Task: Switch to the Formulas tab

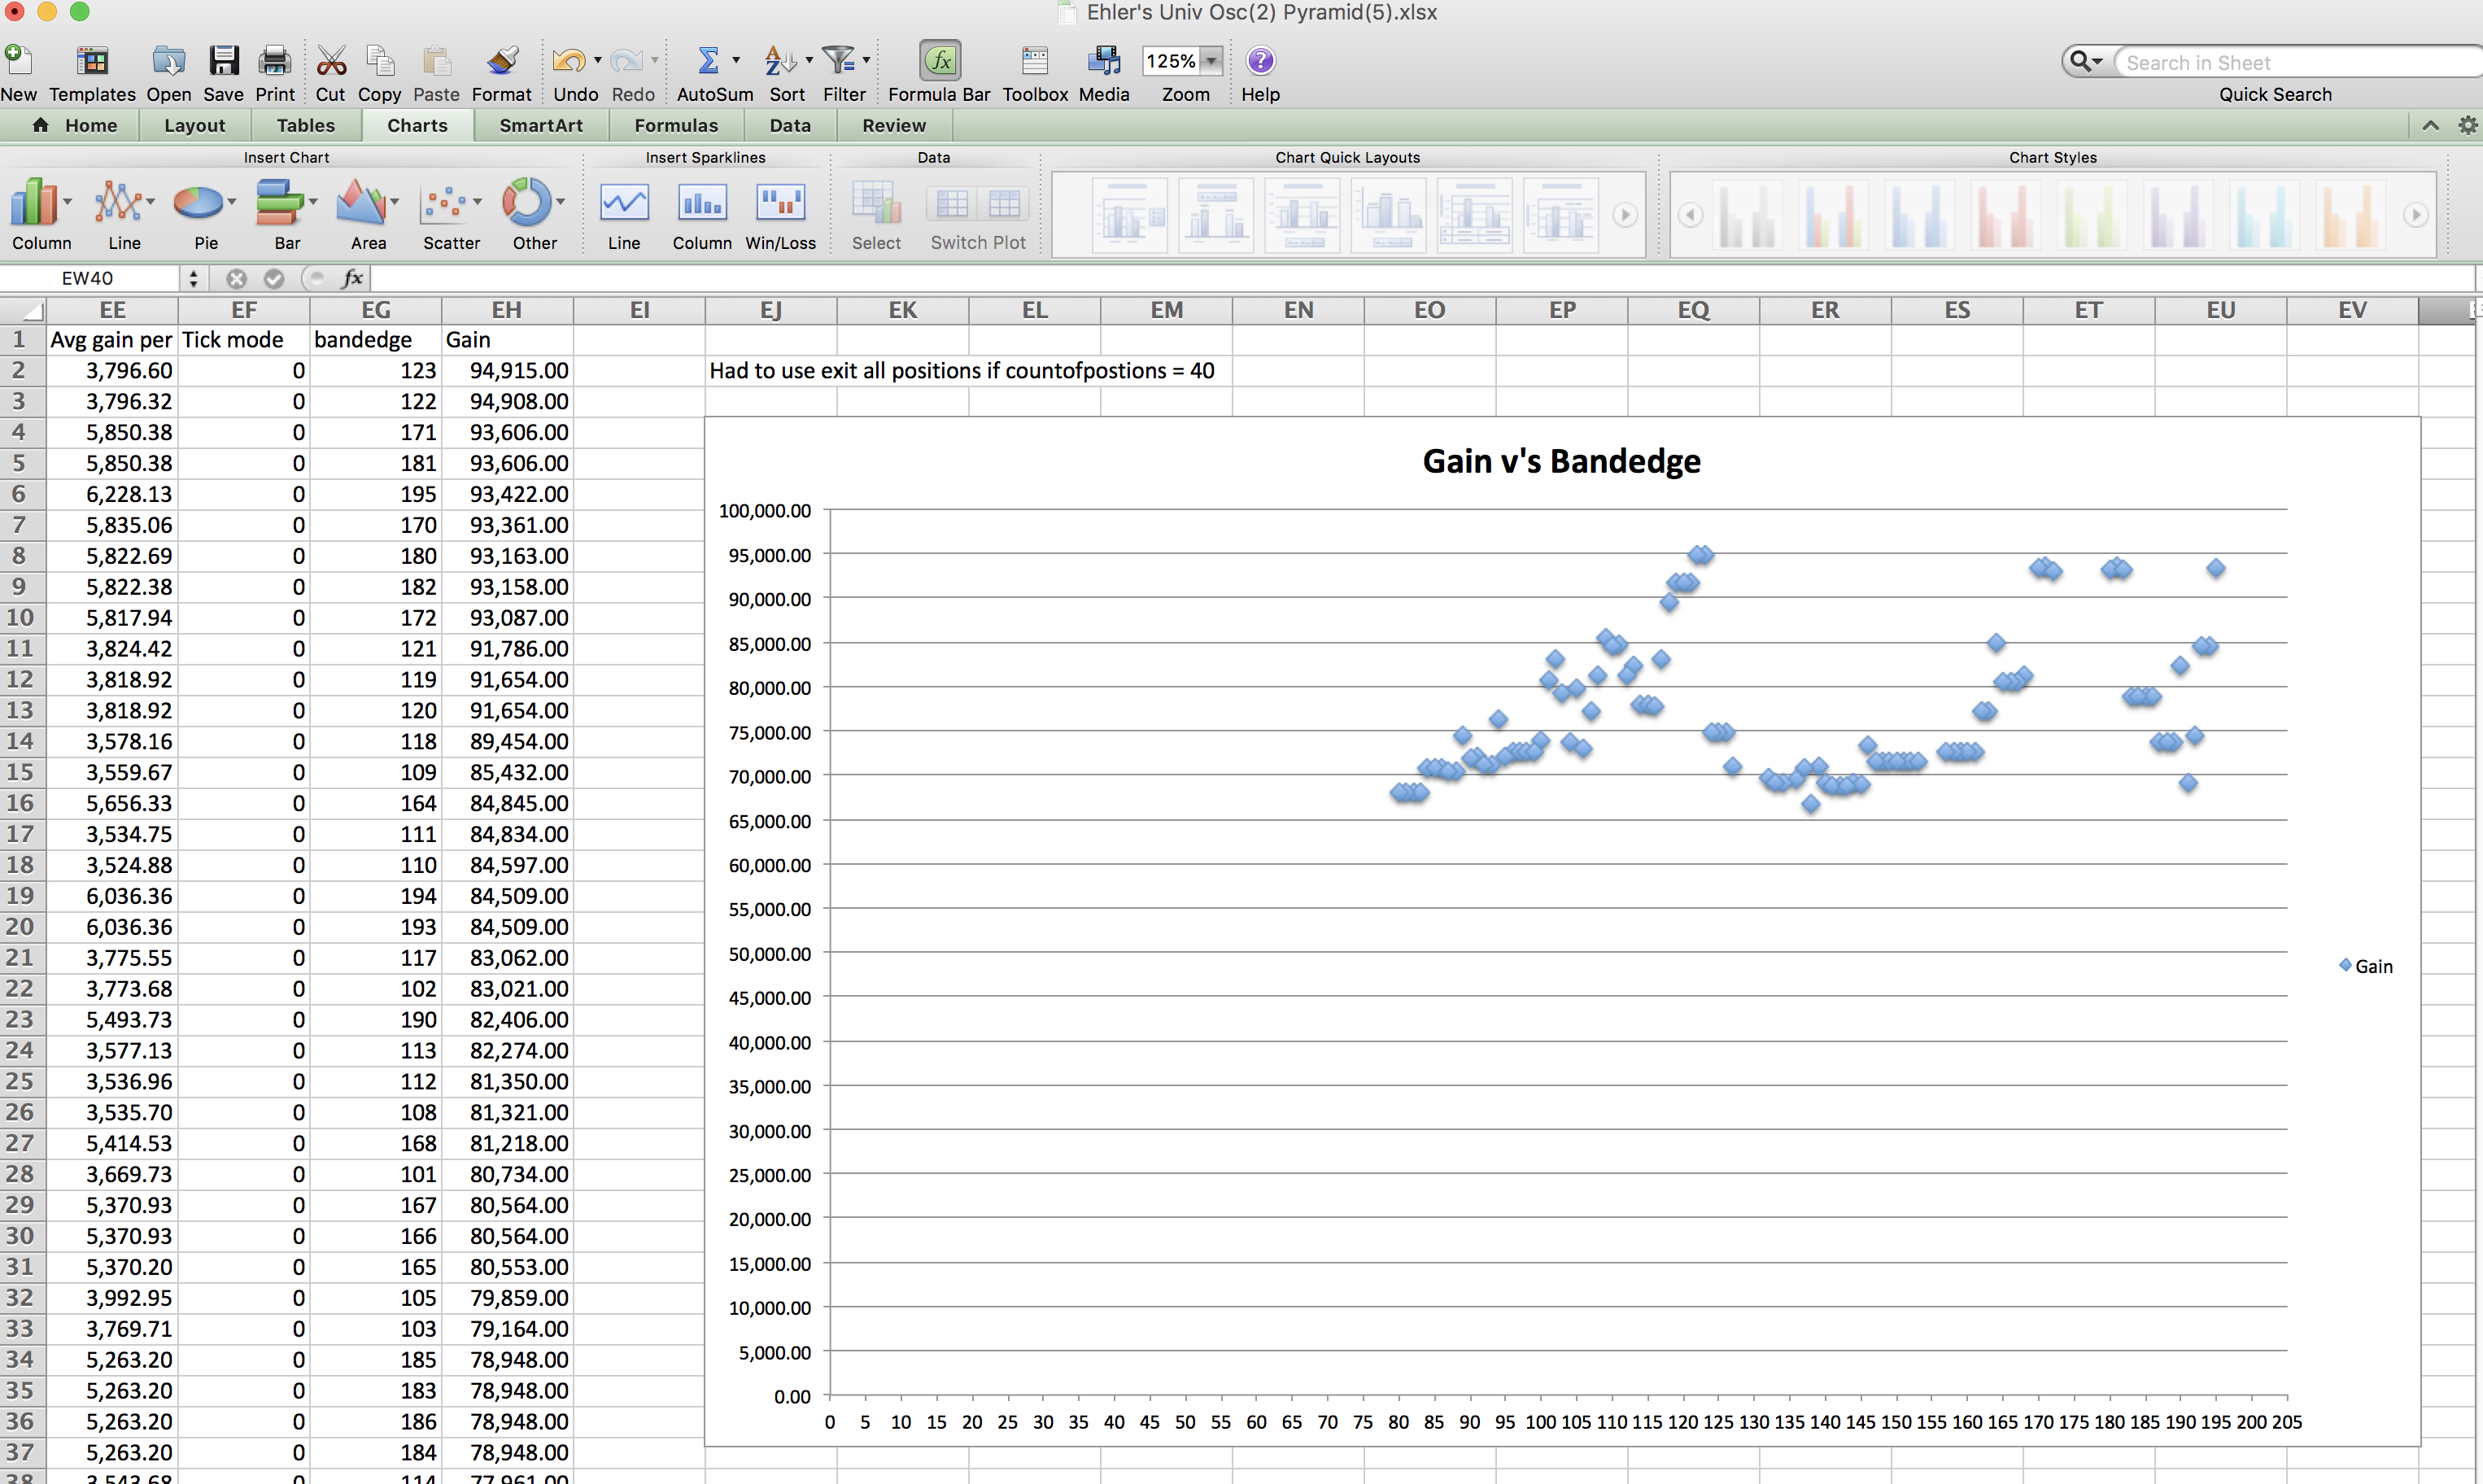Action: (x=676, y=126)
